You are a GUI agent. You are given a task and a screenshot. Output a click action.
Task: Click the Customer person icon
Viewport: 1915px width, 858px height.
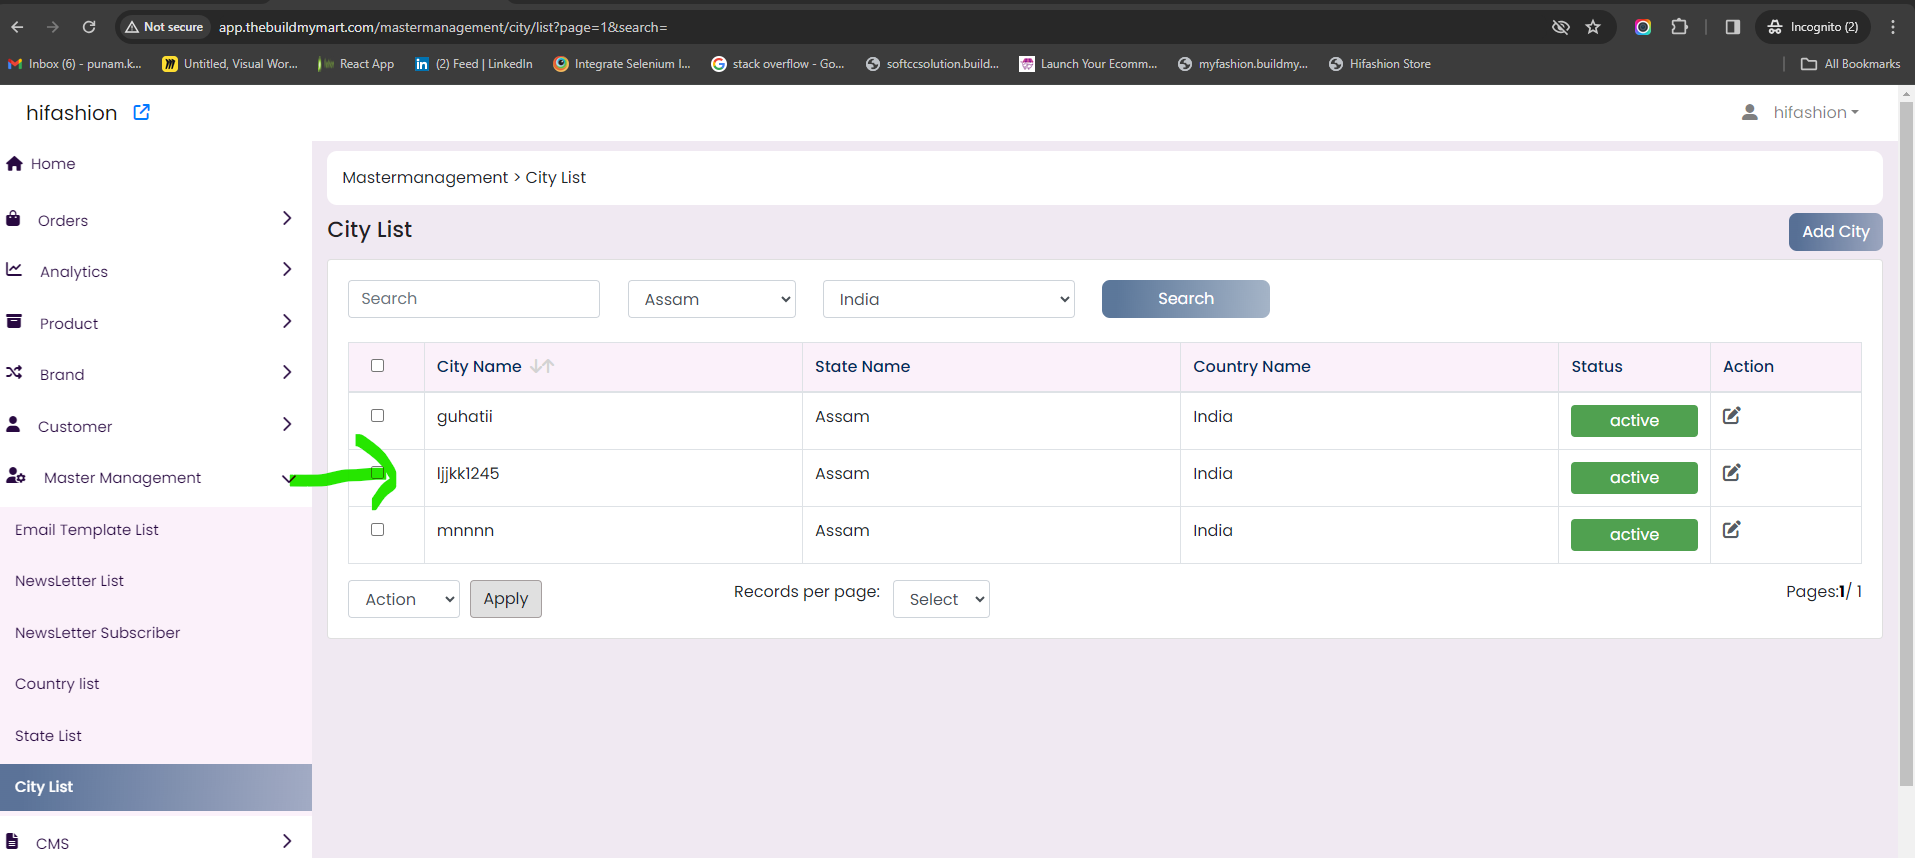point(13,424)
